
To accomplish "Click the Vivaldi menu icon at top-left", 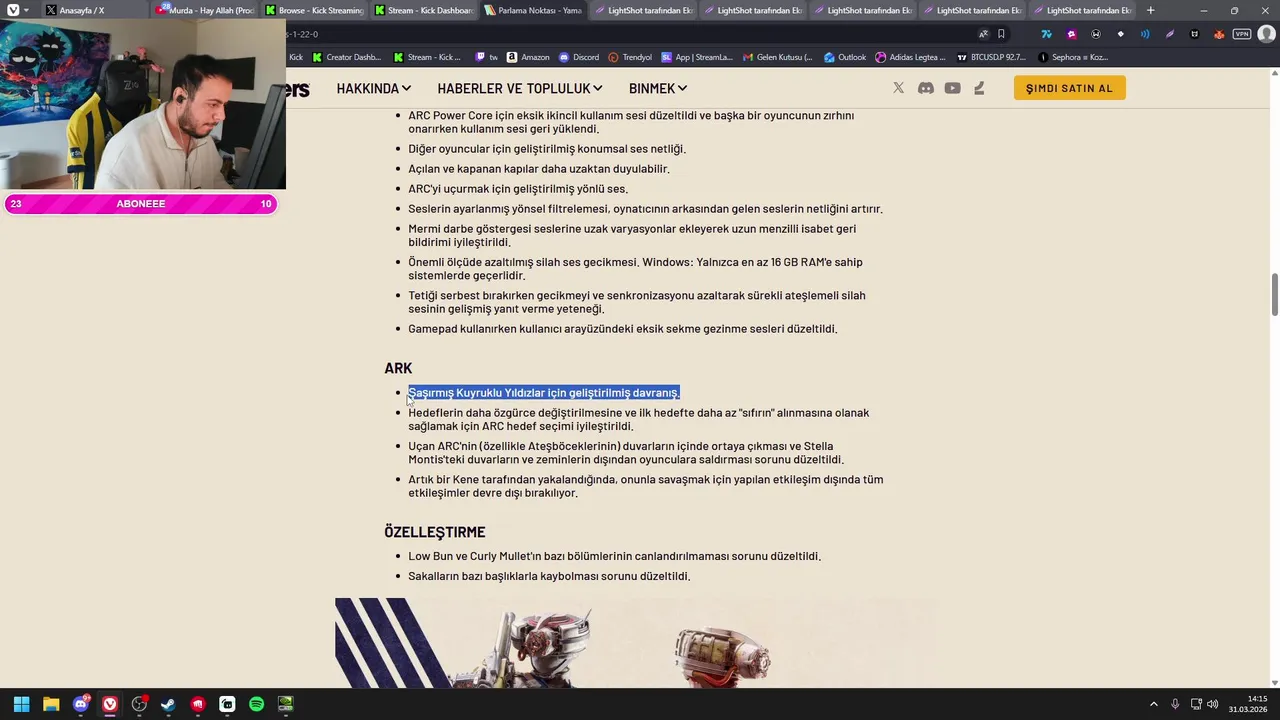I will (12, 10).
